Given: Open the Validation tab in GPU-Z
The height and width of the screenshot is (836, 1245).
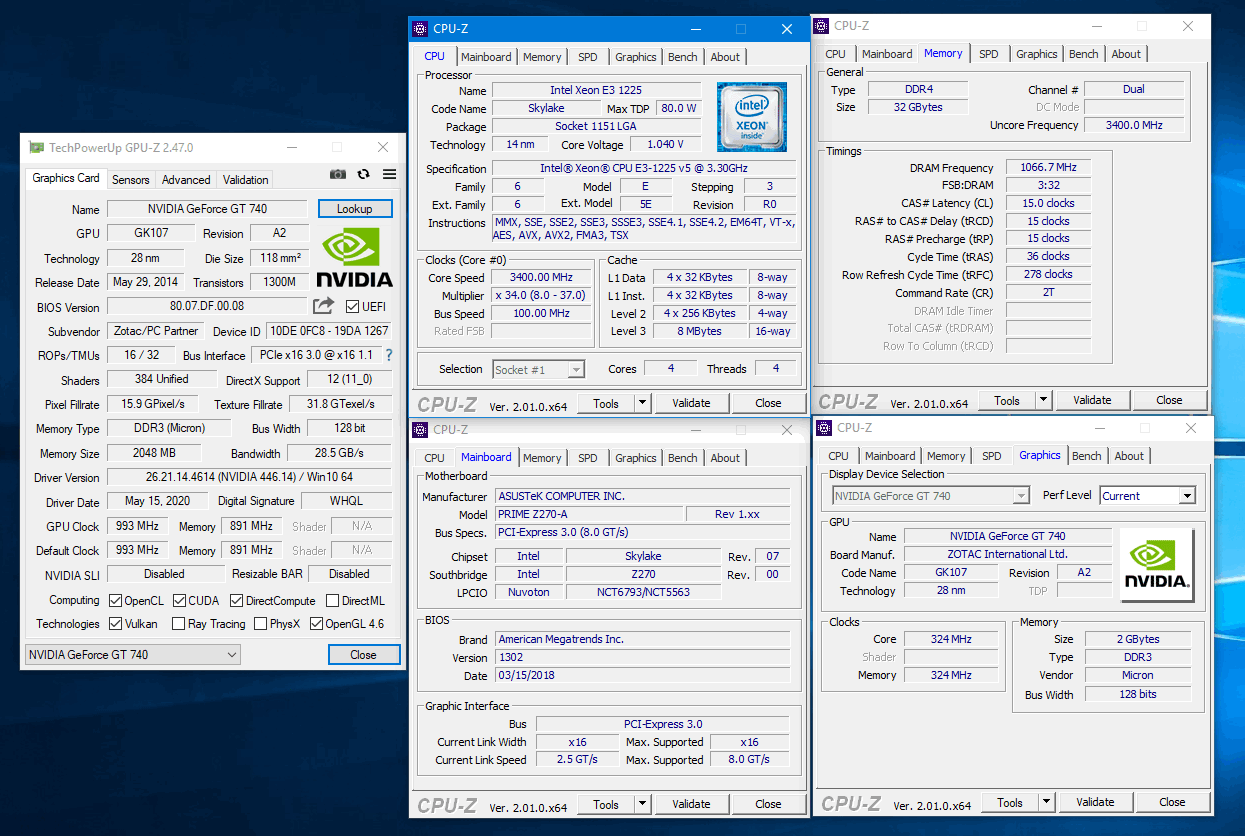Looking at the screenshot, I should (246, 180).
